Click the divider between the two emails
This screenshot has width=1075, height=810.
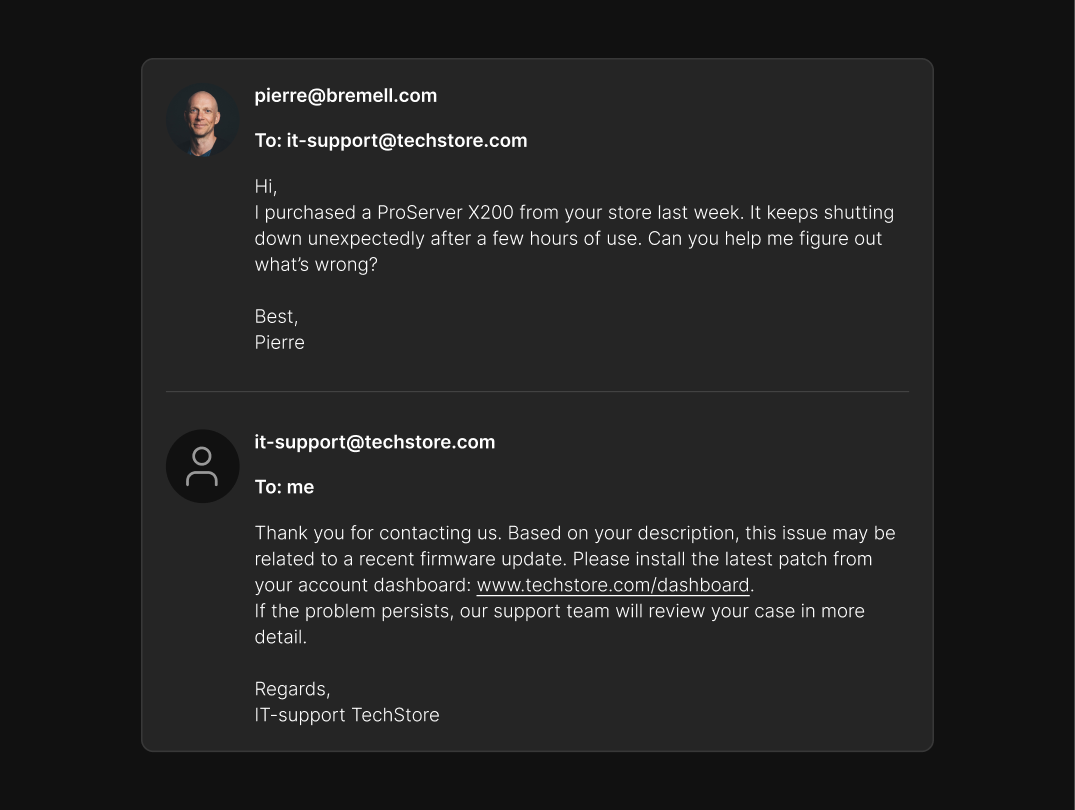(x=537, y=391)
